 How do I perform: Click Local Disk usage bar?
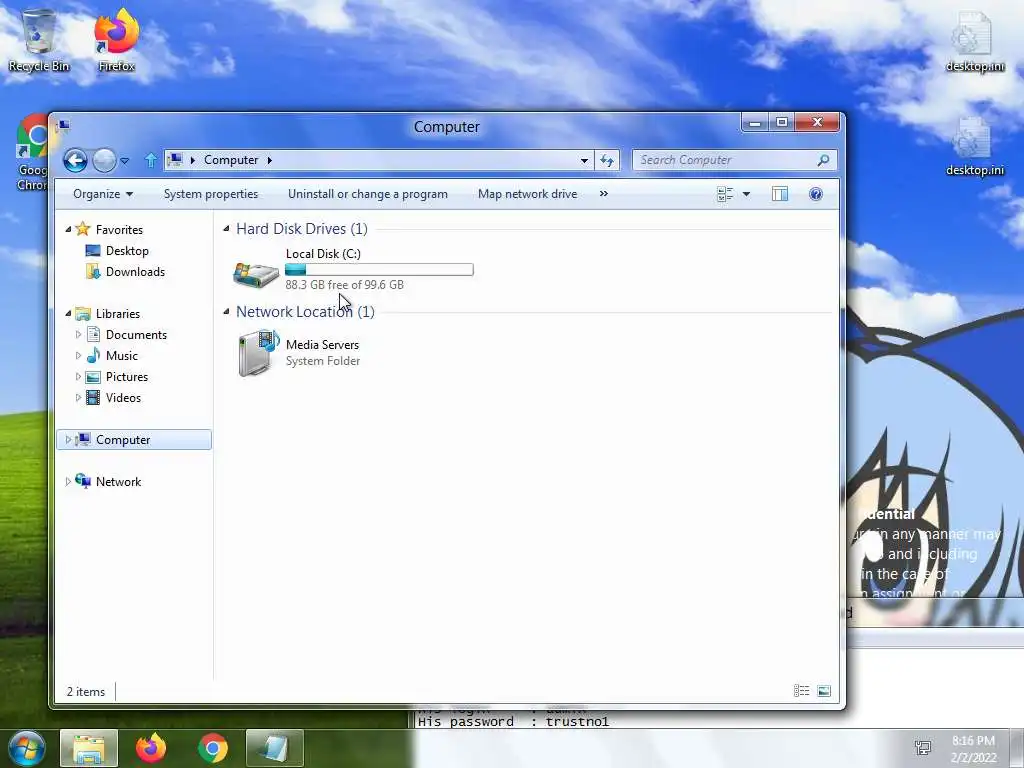[x=379, y=270]
